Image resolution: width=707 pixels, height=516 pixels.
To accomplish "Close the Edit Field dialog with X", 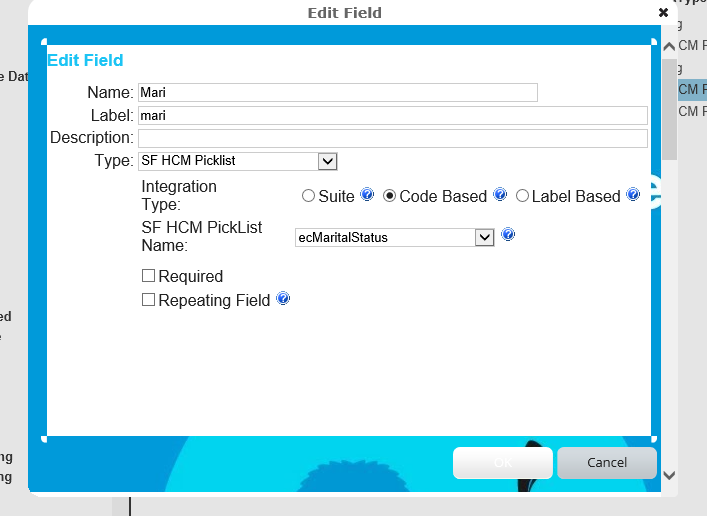I will tap(663, 13).
